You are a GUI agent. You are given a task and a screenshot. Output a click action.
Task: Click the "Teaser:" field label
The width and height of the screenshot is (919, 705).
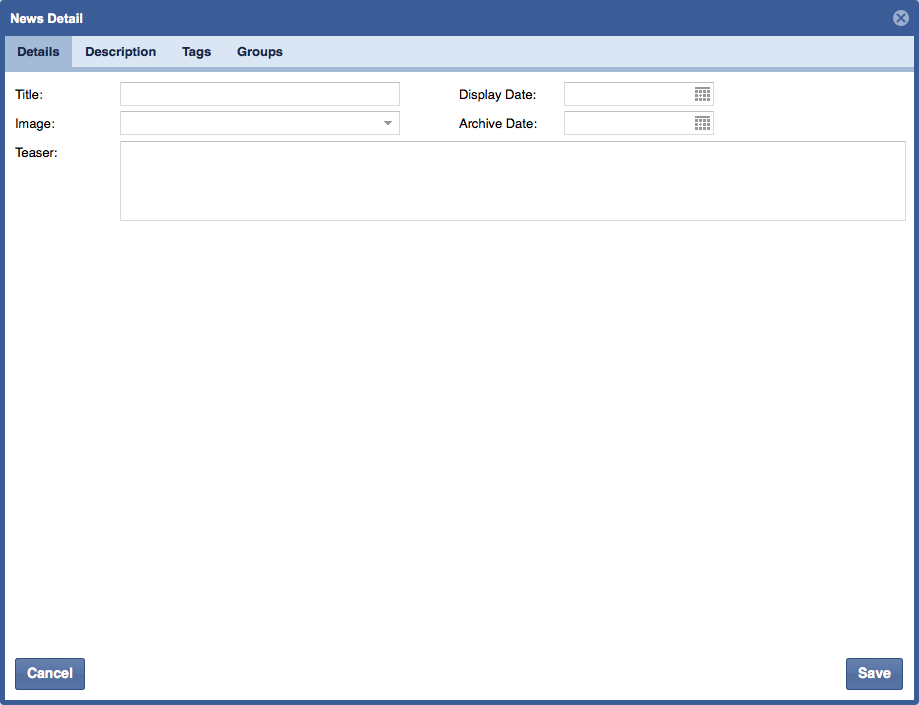[37, 153]
